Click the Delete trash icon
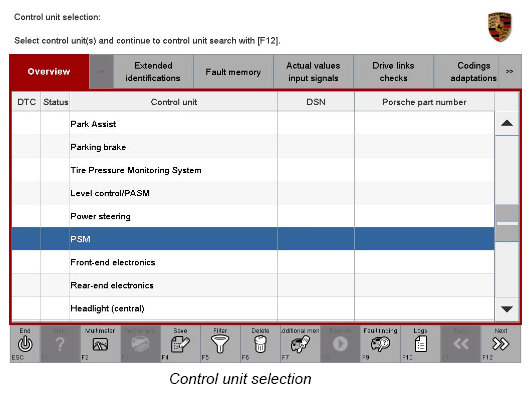The image size is (531, 393). click(260, 344)
